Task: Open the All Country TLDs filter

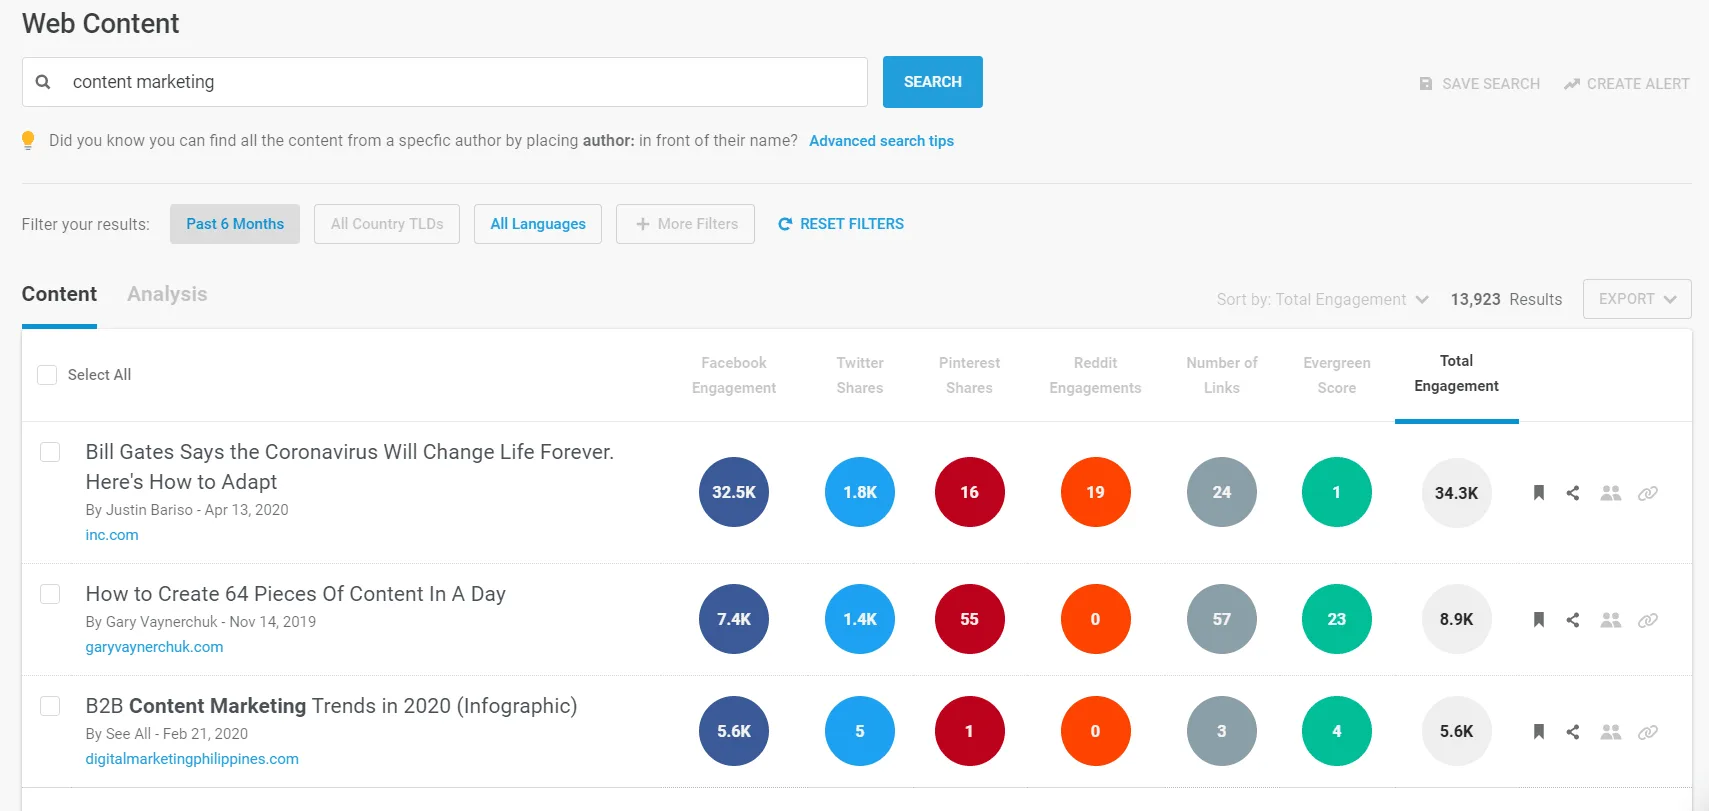Action: pyautogui.click(x=387, y=224)
